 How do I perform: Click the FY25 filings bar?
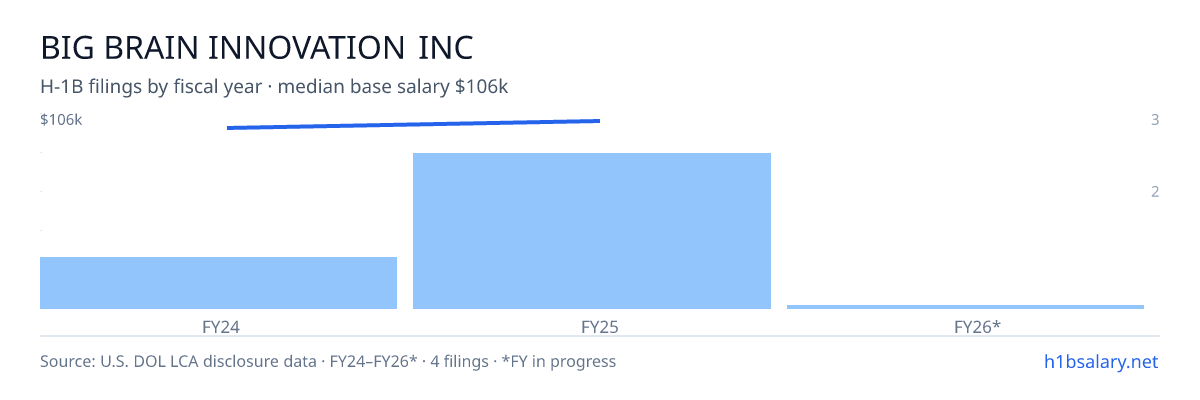[x=592, y=231]
